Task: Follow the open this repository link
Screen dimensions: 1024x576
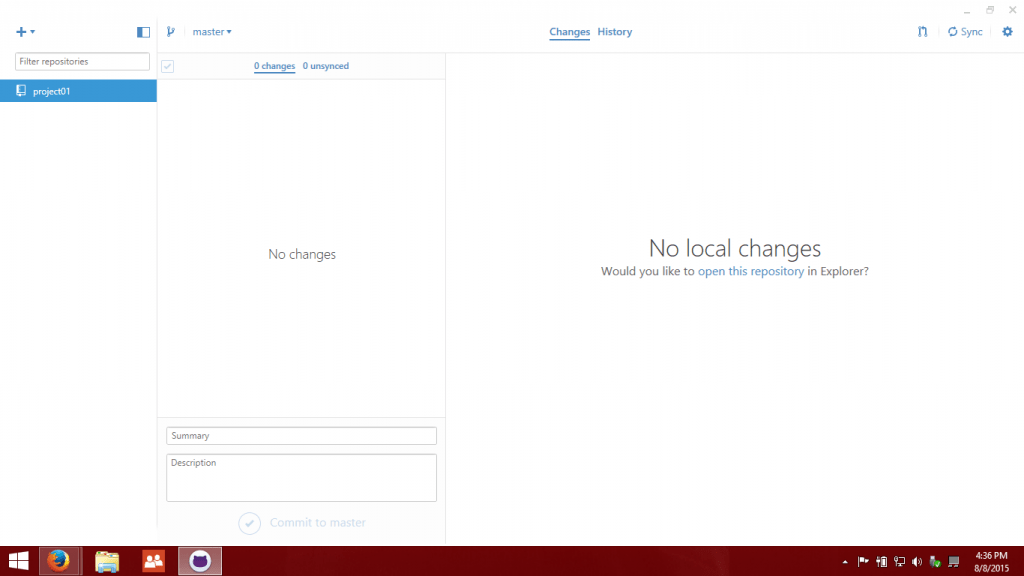Action: click(750, 271)
